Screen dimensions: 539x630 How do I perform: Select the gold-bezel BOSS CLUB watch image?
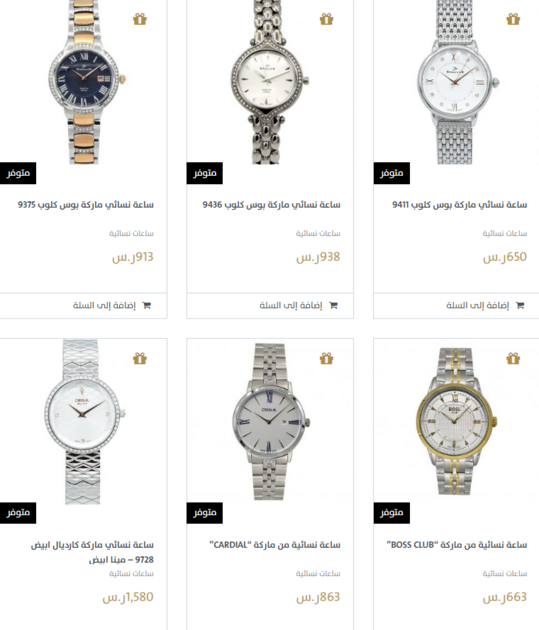point(457,421)
